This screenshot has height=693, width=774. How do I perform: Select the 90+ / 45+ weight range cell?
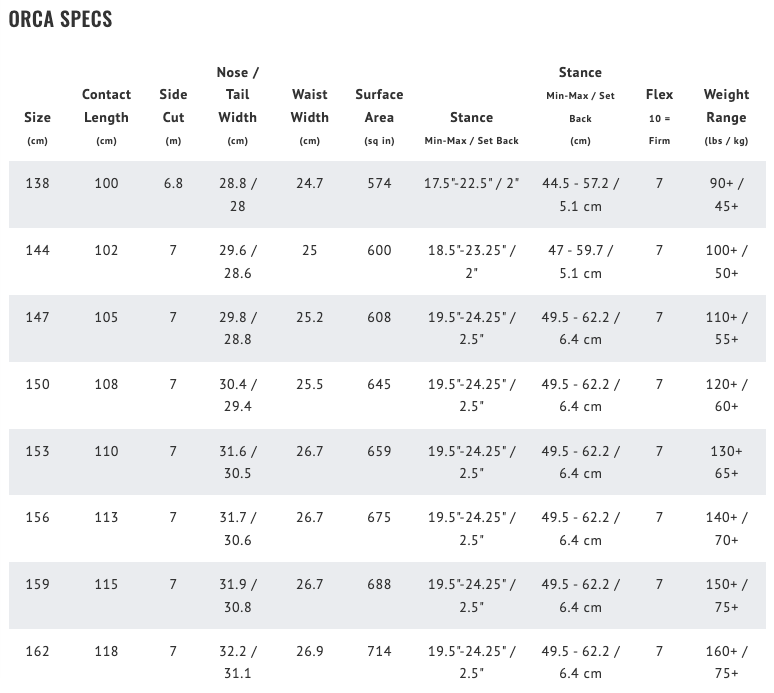click(726, 195)
